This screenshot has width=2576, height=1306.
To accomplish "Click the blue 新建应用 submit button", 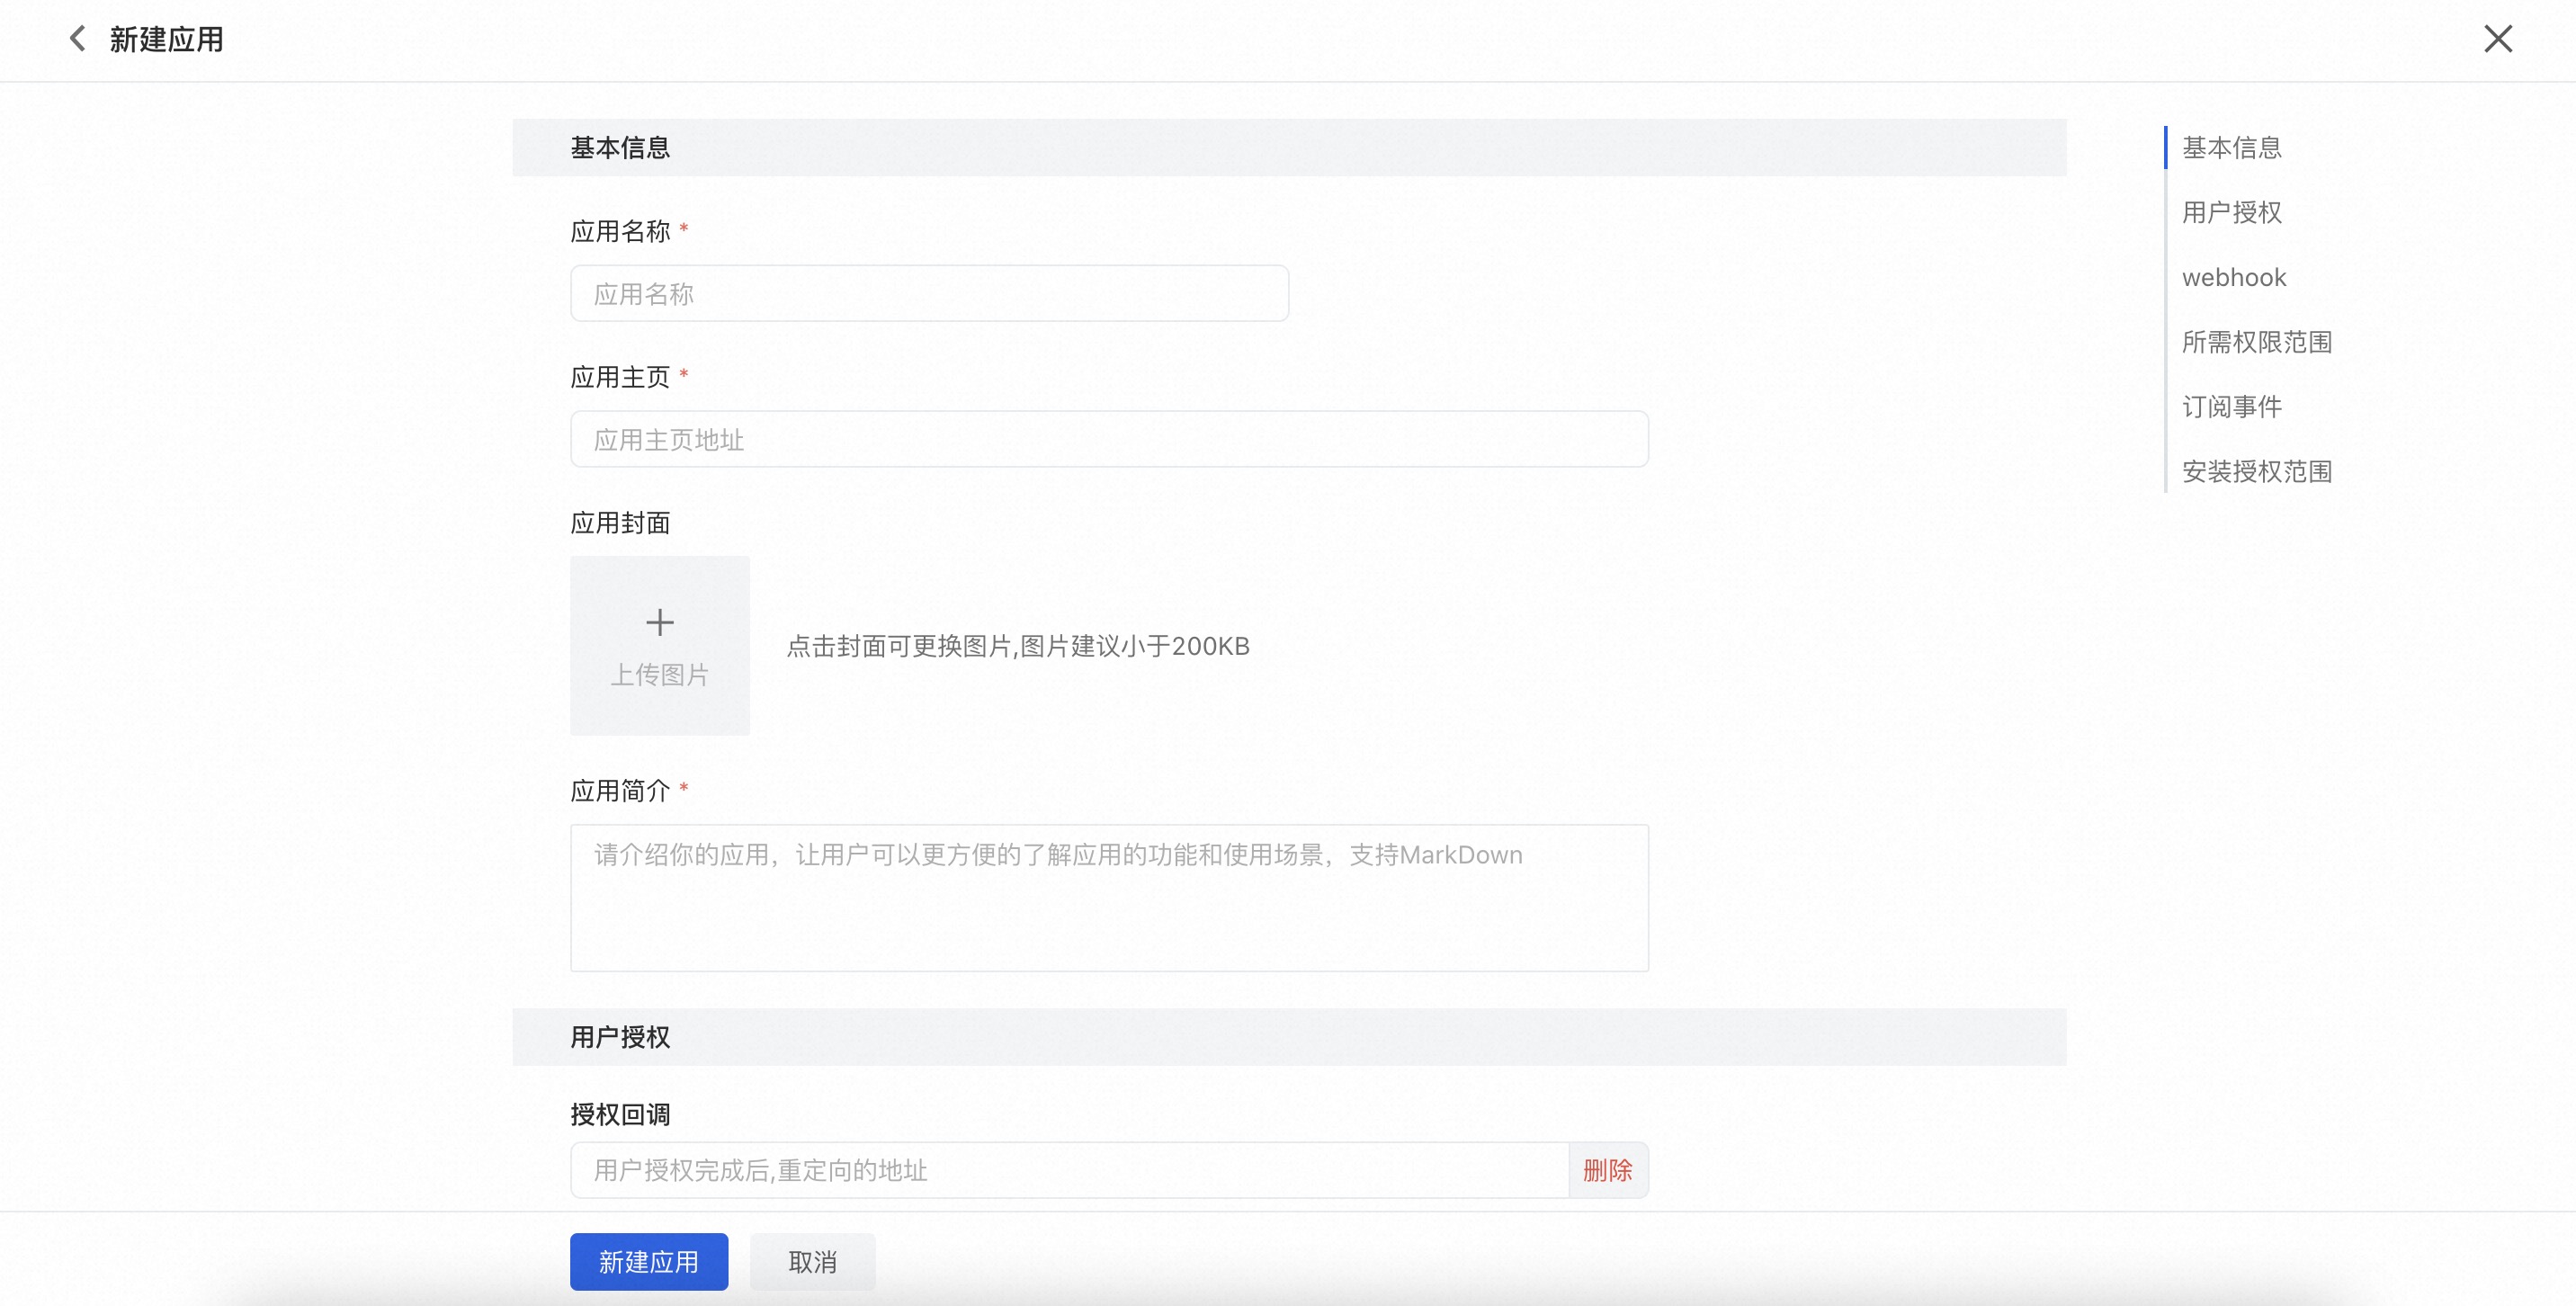I will point(649,1262).
